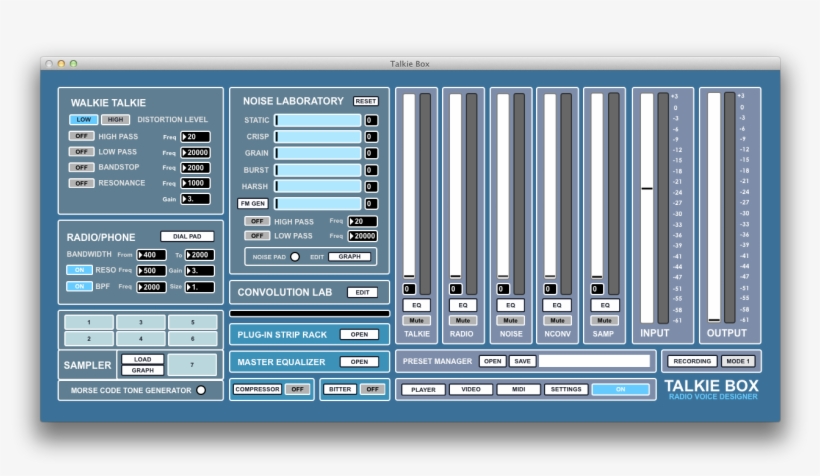Enable the Noise Pad radio button
820x476 pixels.
(x=295, y=257)
